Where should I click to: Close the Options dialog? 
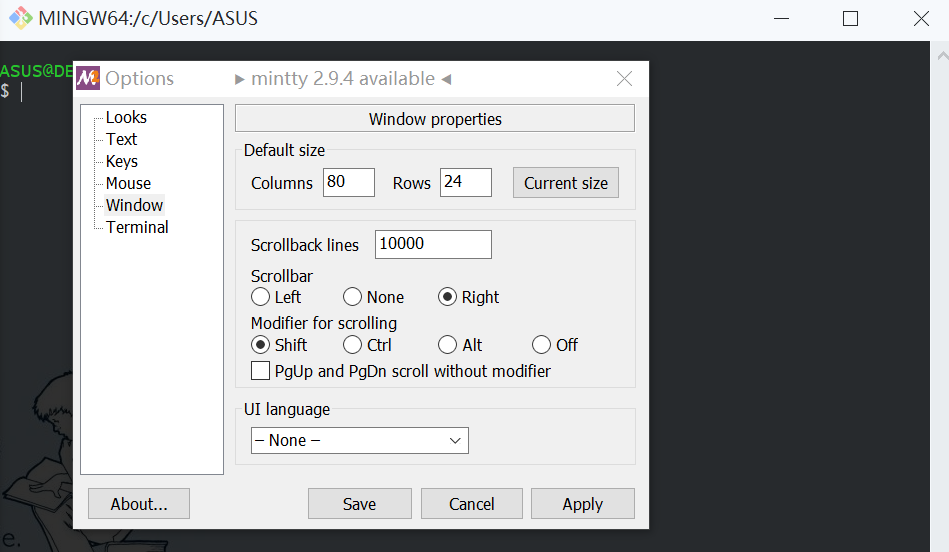tap(624, 79)
